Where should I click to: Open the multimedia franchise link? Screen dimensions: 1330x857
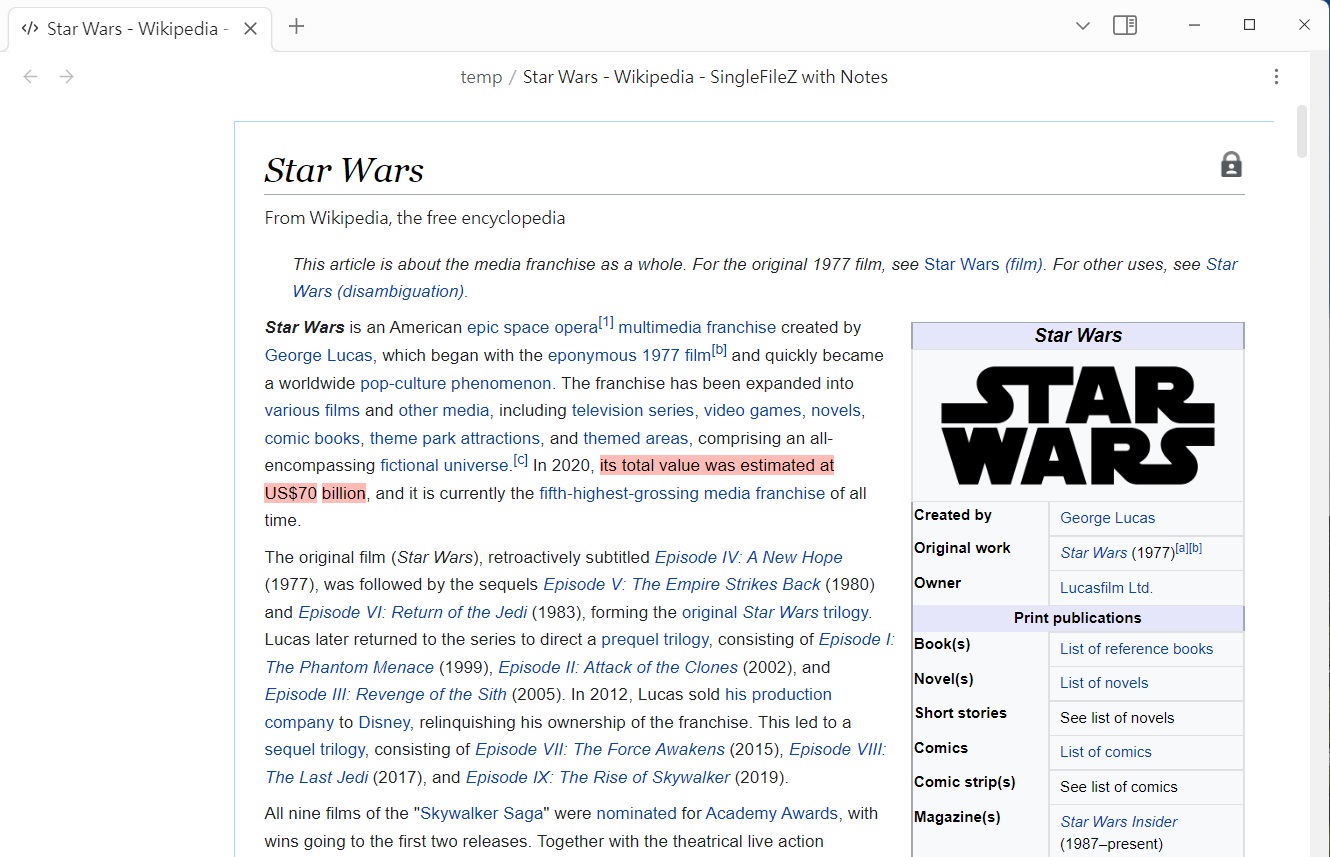pos(697,327)
